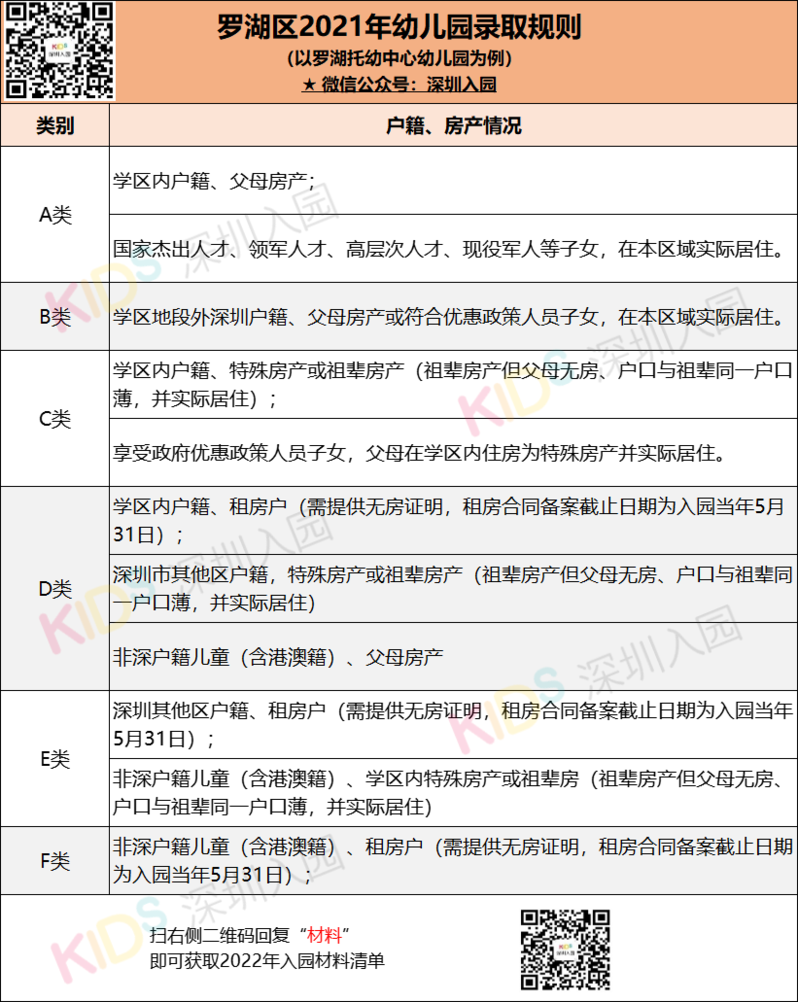Click the QR code beside the title

click(x=60, y=50)
